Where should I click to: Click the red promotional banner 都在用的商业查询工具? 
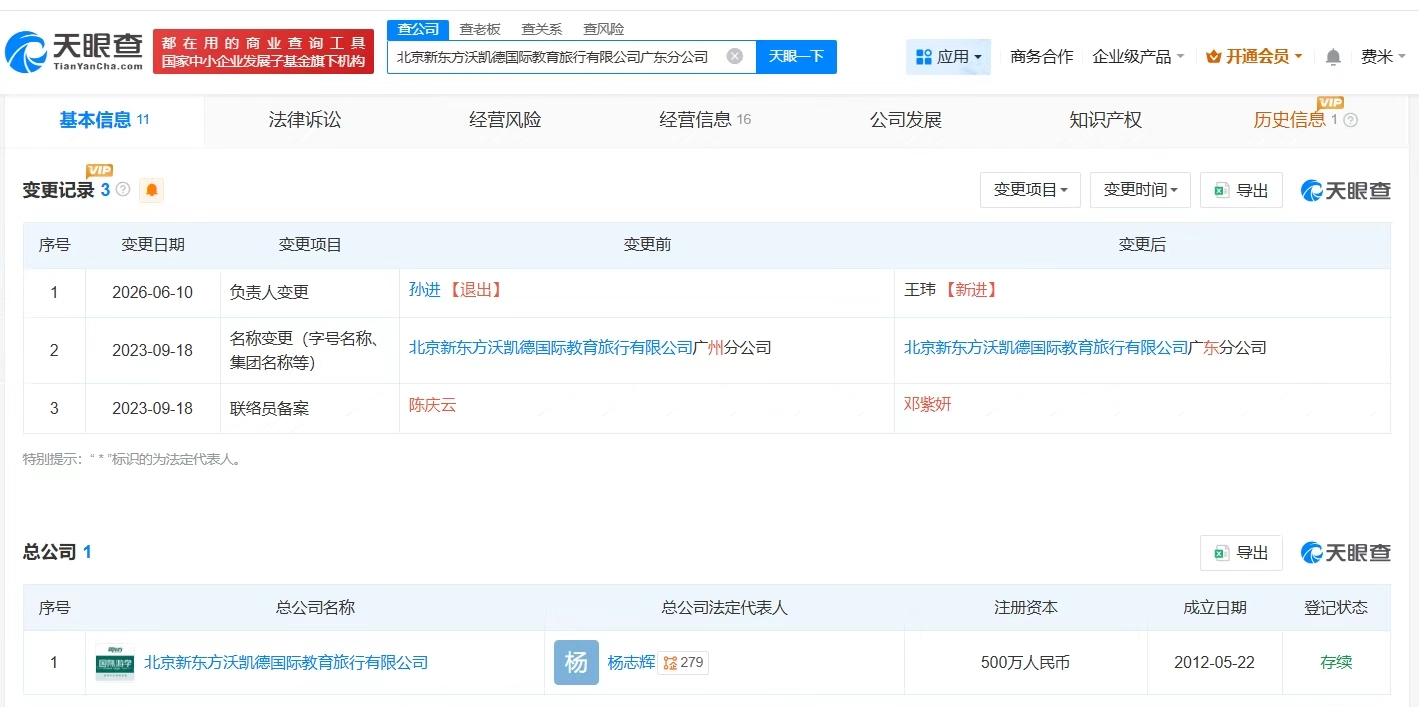pyautogui.click(x=263, y=52)
